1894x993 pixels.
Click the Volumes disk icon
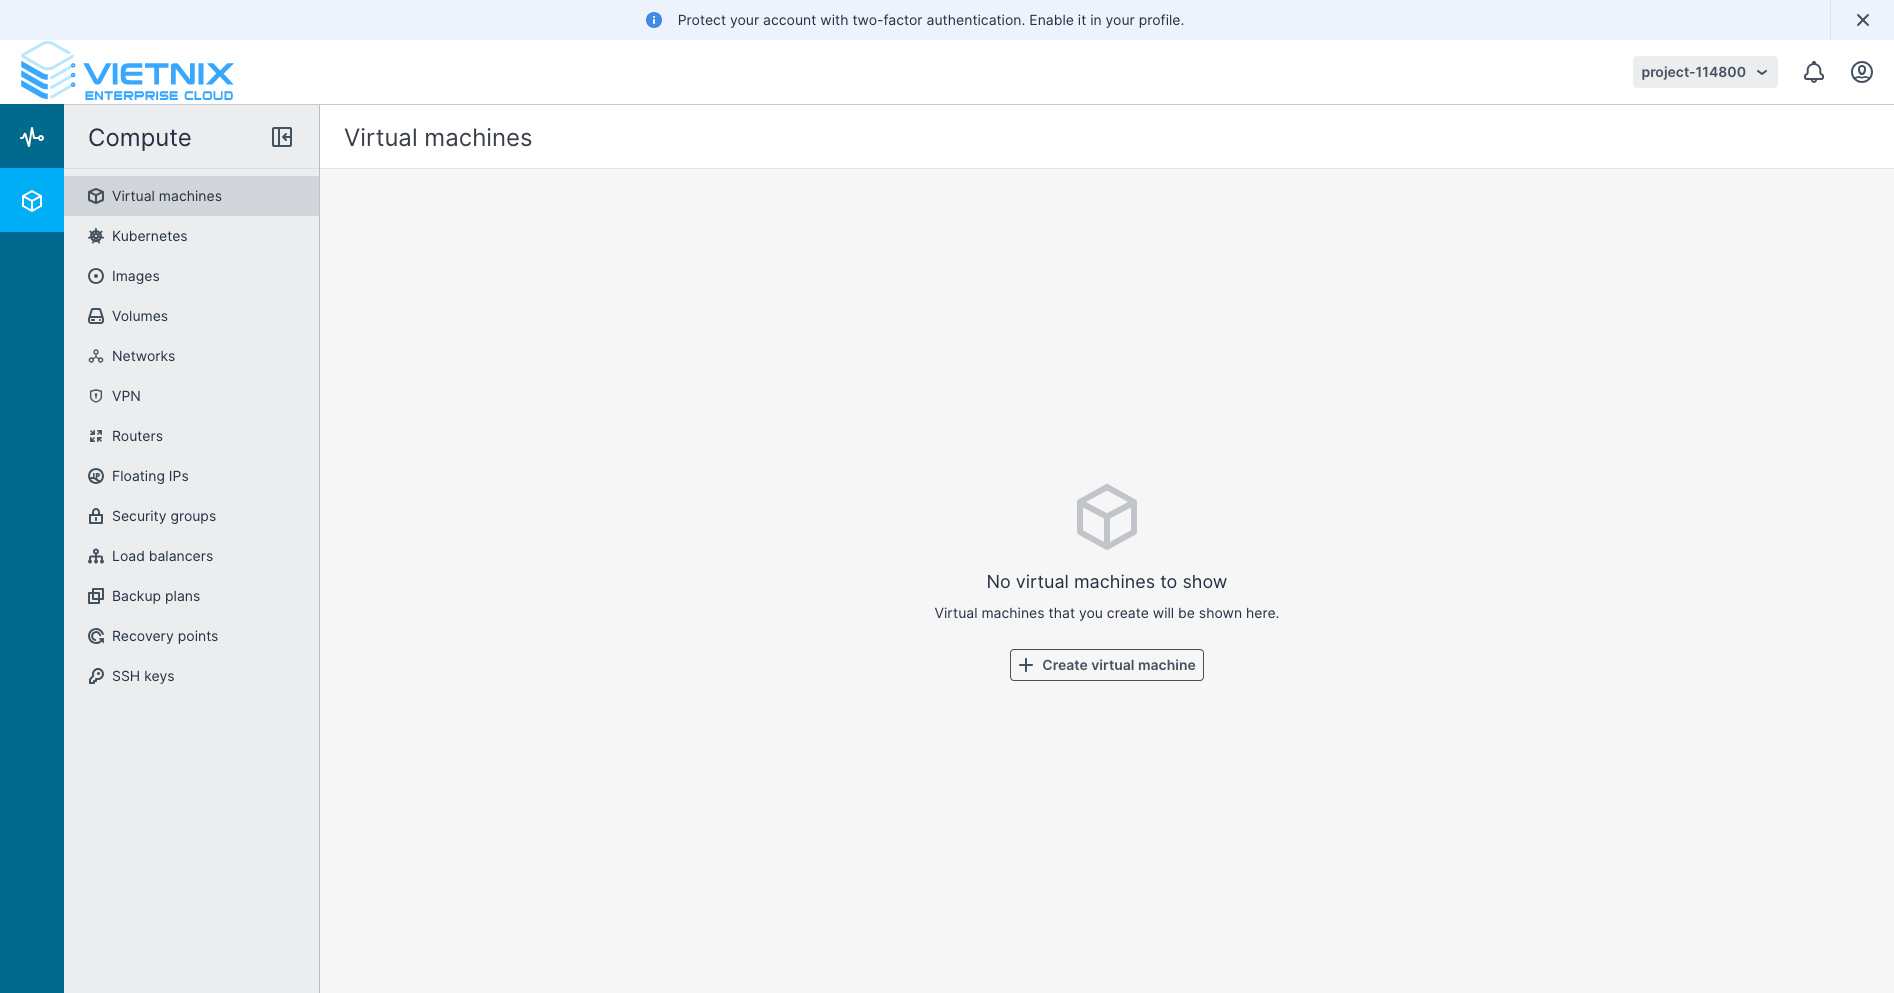[x=96, y=316]
